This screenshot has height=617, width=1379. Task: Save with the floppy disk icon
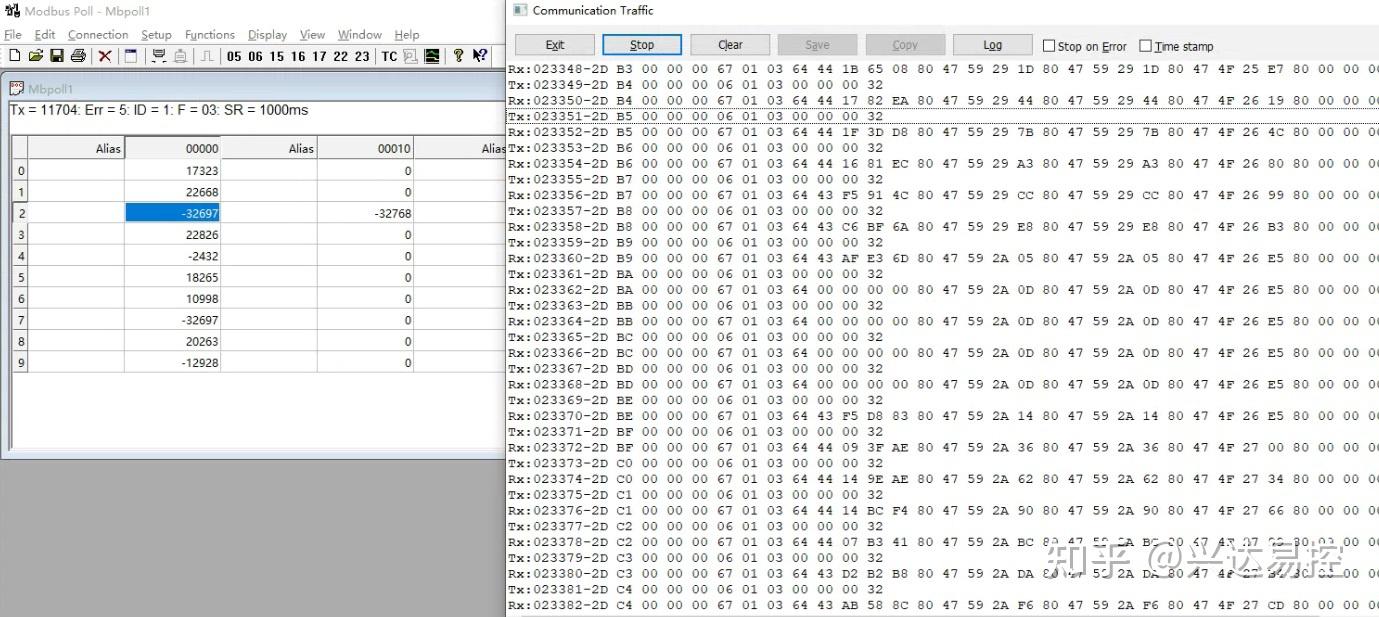(57, 56)
